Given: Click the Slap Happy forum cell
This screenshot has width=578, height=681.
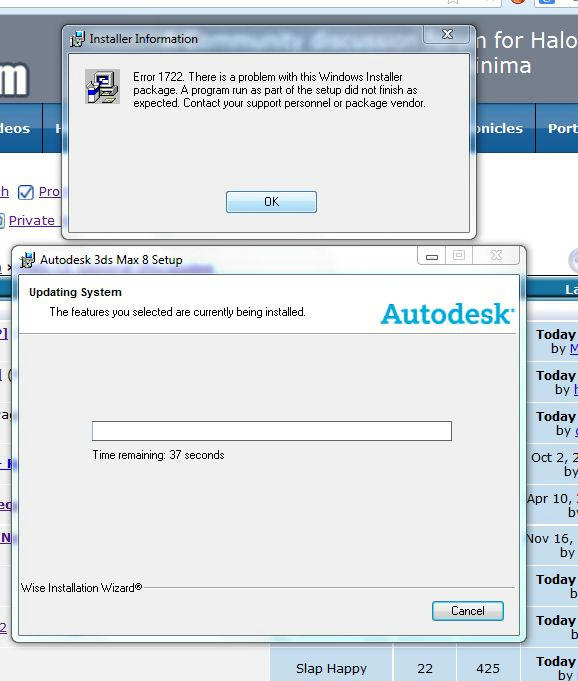Looking at the screenshot, I should coord(331,668).
